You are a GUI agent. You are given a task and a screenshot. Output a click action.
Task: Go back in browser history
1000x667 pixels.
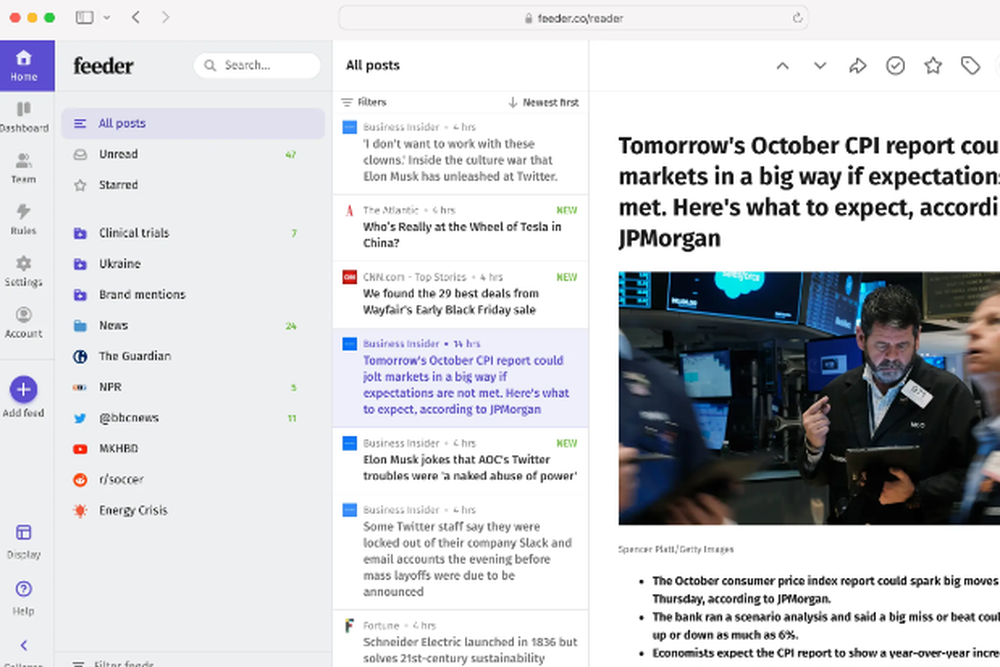tap(136, 17)
